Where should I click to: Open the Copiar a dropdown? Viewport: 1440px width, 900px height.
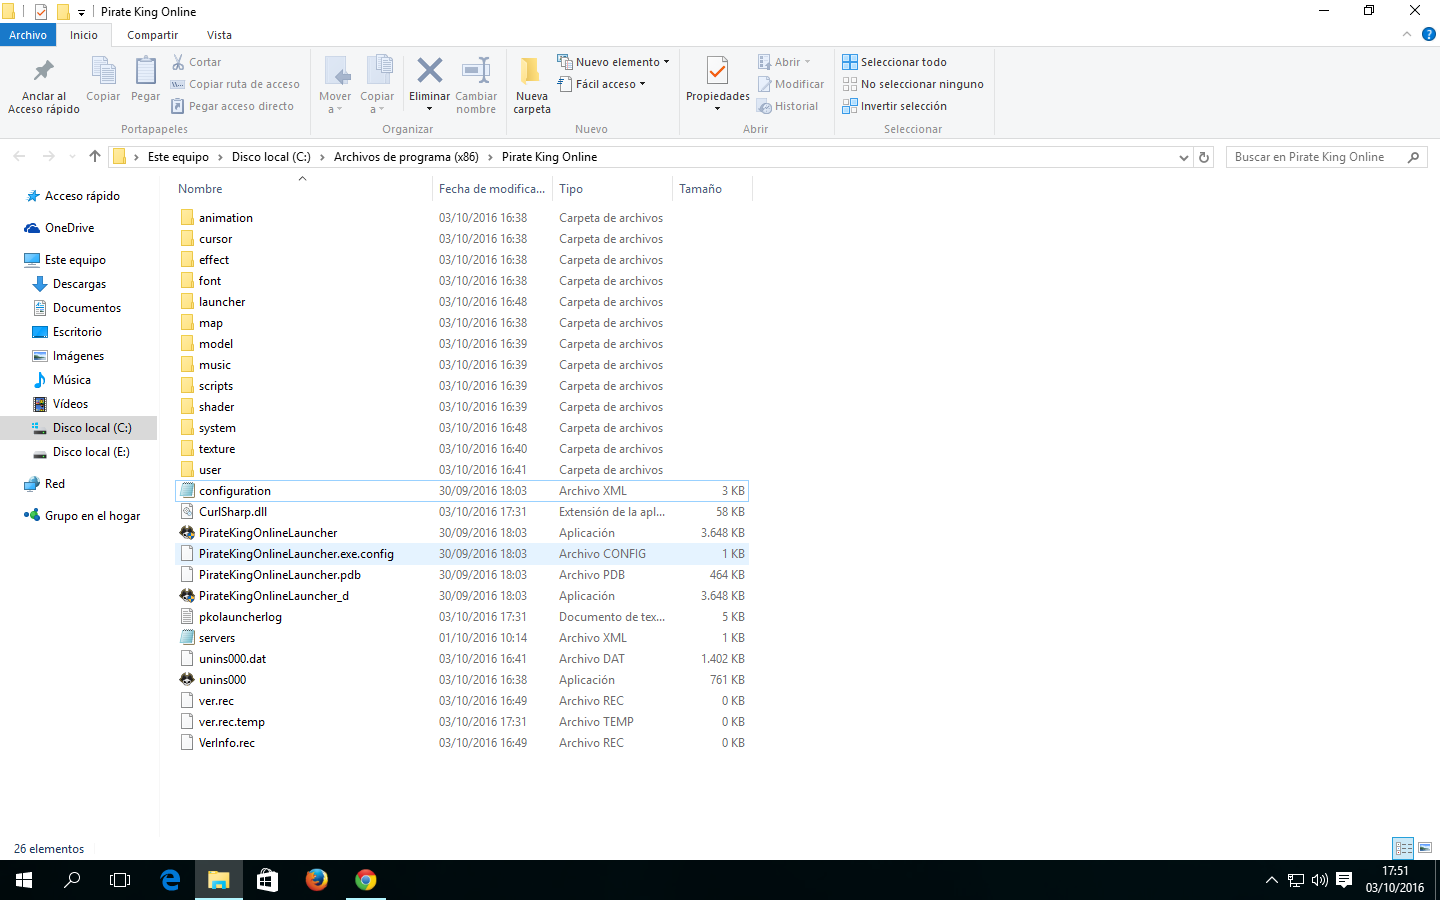click(x=377, y=86)
